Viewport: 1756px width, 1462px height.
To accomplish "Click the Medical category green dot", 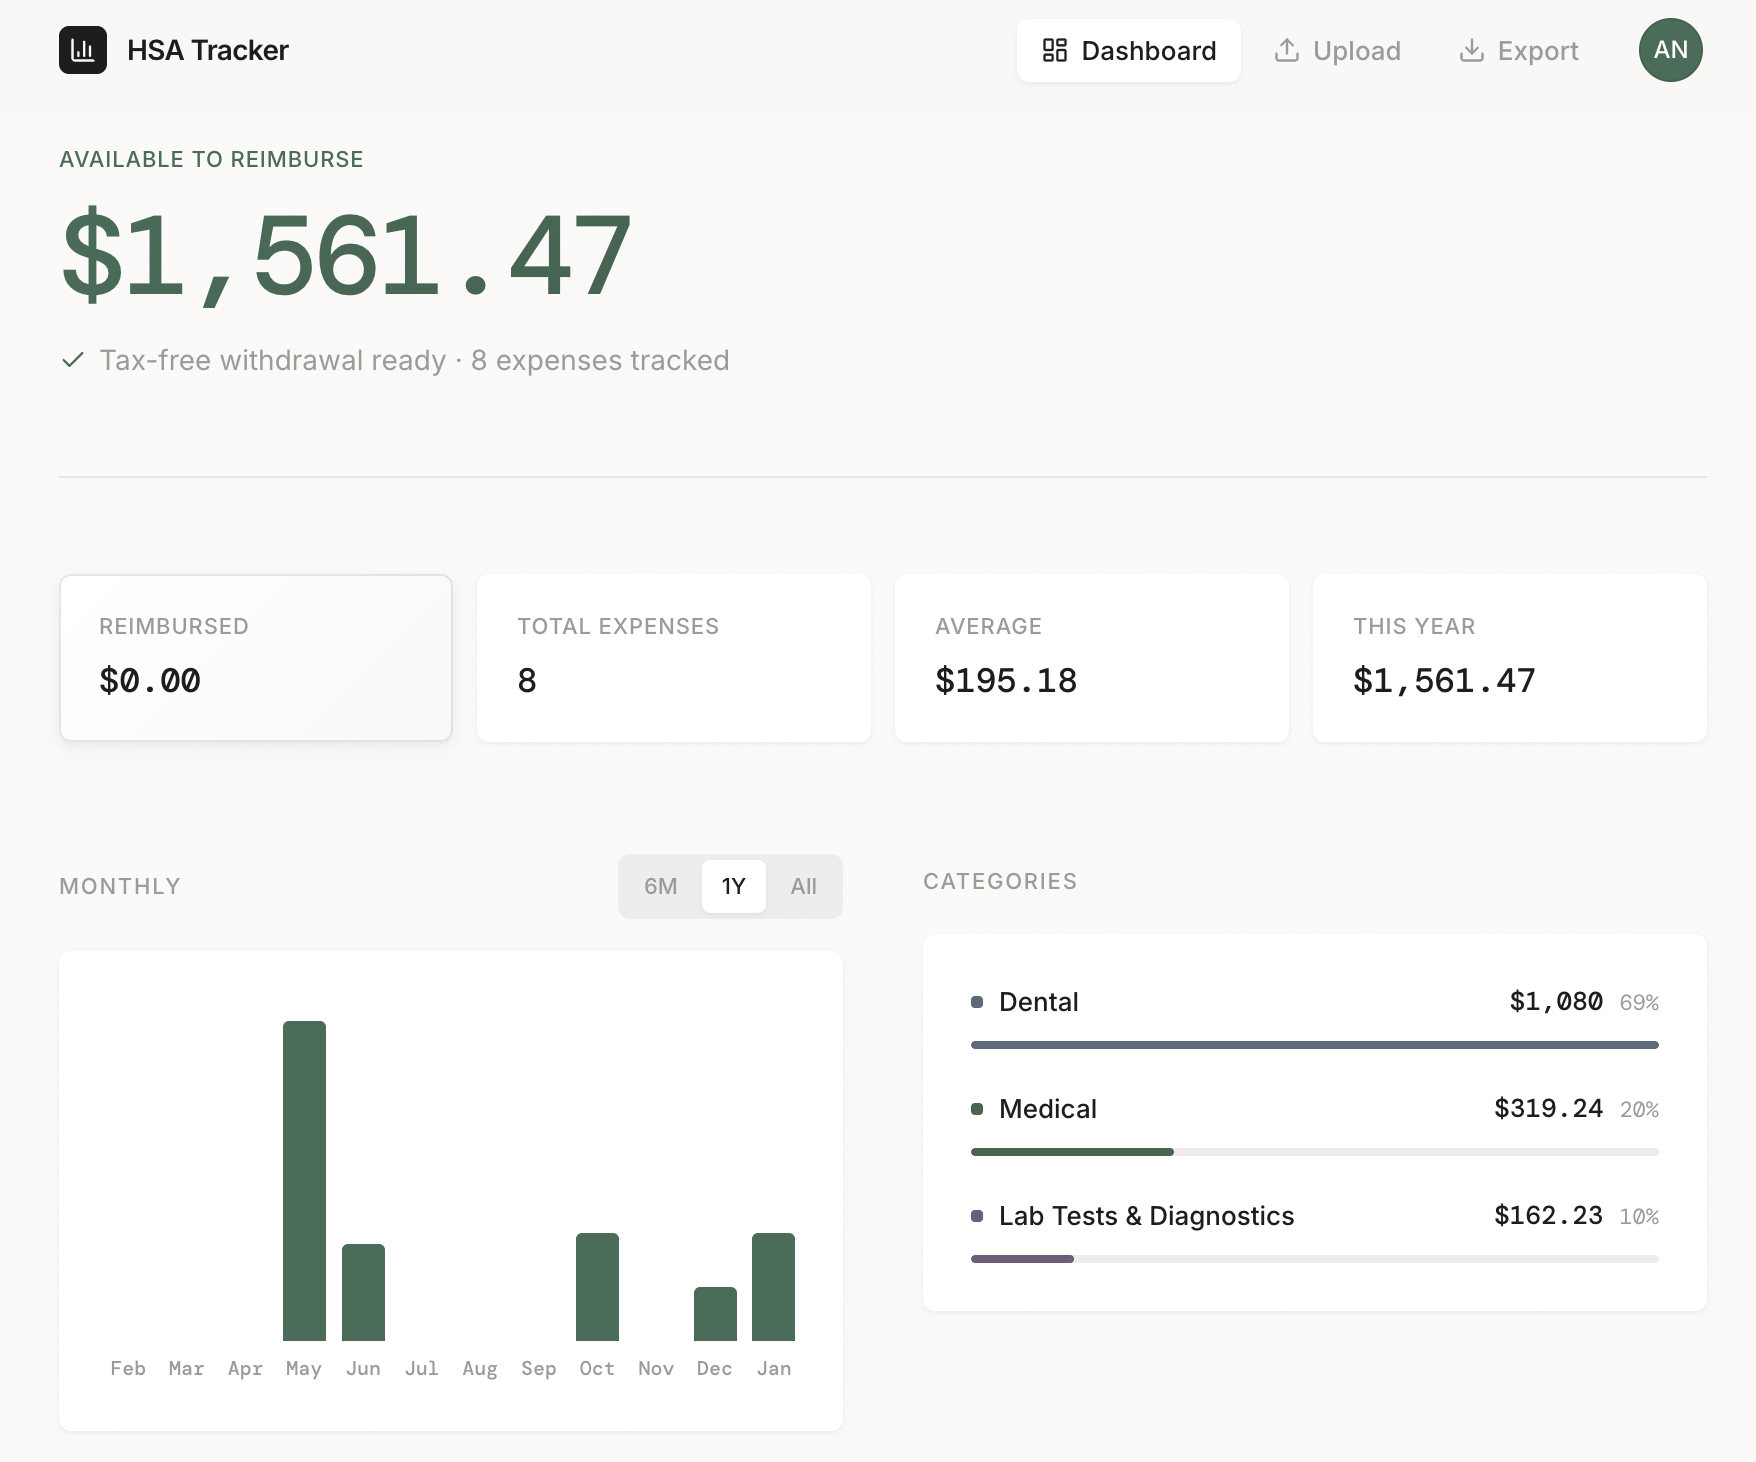I will pyautogui.click(x=977, y=1109).
